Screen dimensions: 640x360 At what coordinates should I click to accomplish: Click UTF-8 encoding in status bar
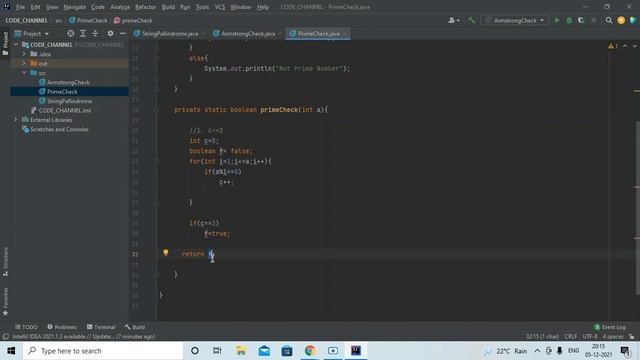coord(590,337)
